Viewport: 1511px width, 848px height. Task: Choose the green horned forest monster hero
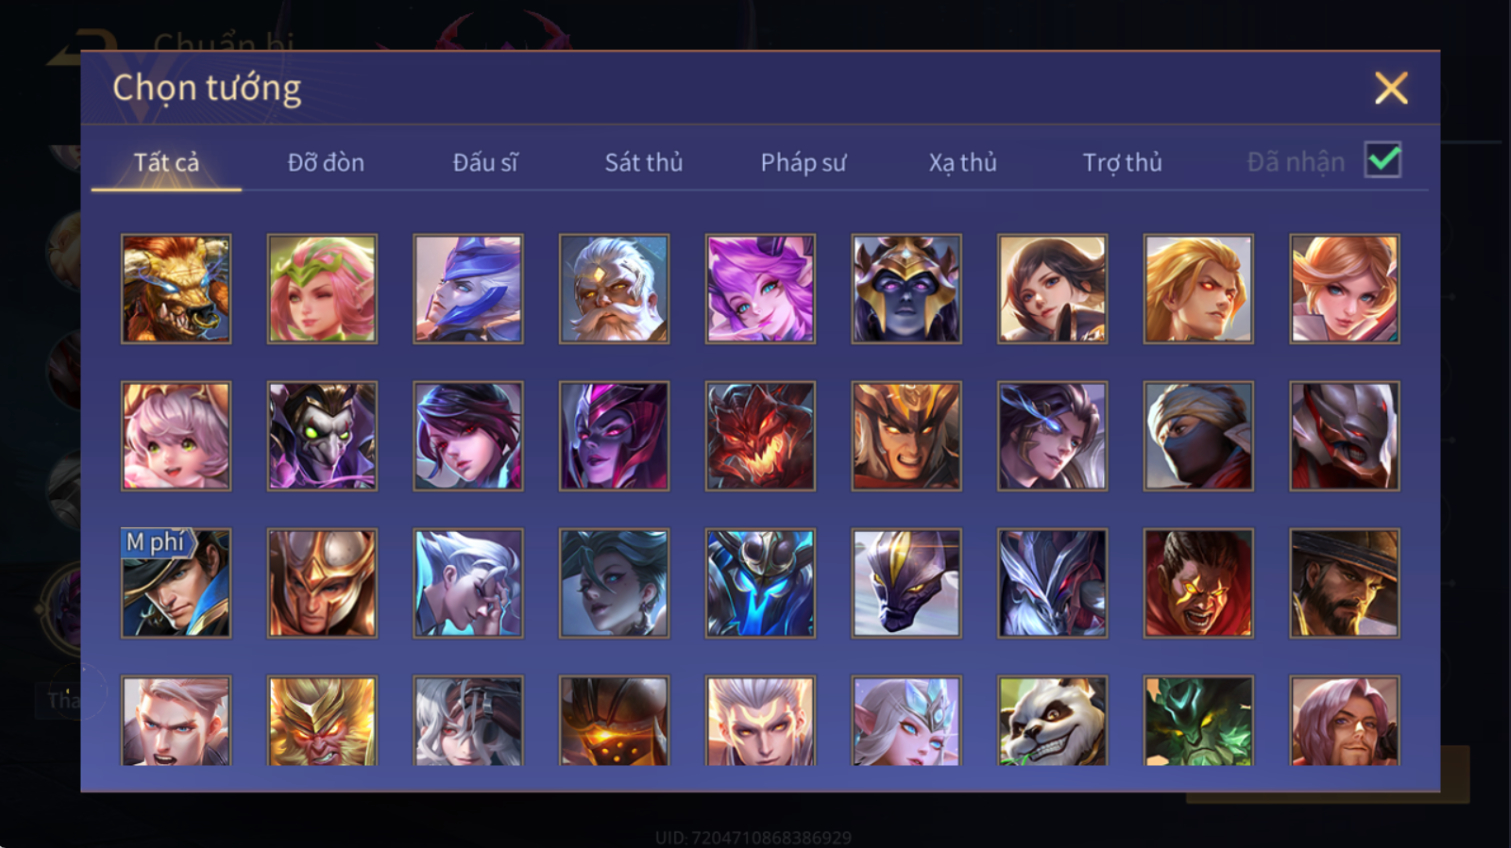pos(1198,721)
